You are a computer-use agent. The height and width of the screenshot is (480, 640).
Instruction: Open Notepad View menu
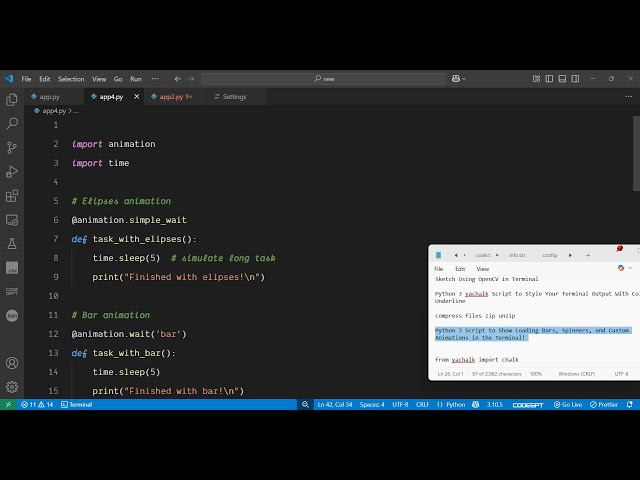[x=482, y=269]
